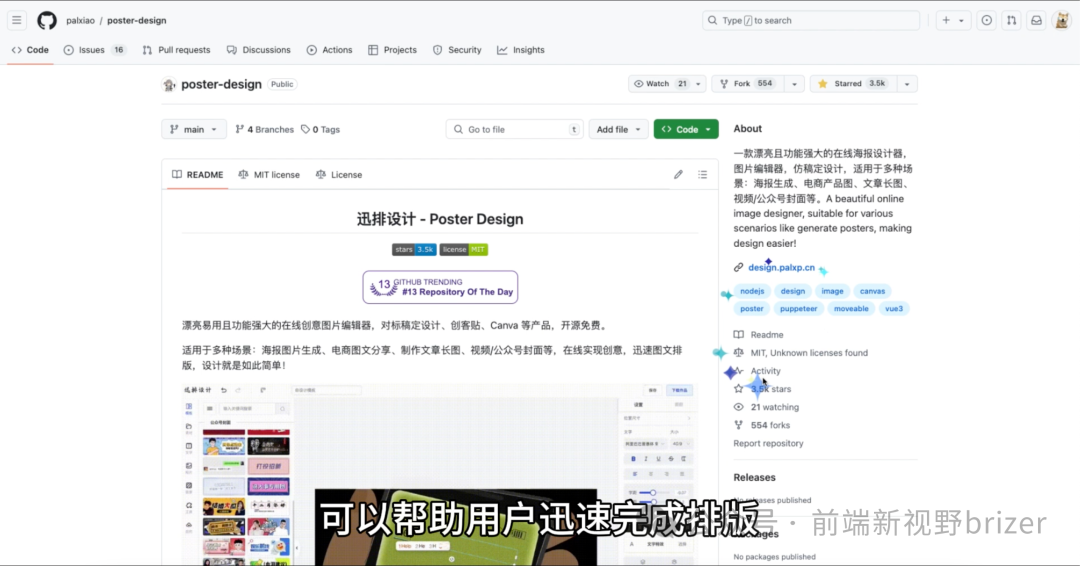Select the MIT license tab
The width and height of the screenshot is (1080, 566).
coord(269,175)
